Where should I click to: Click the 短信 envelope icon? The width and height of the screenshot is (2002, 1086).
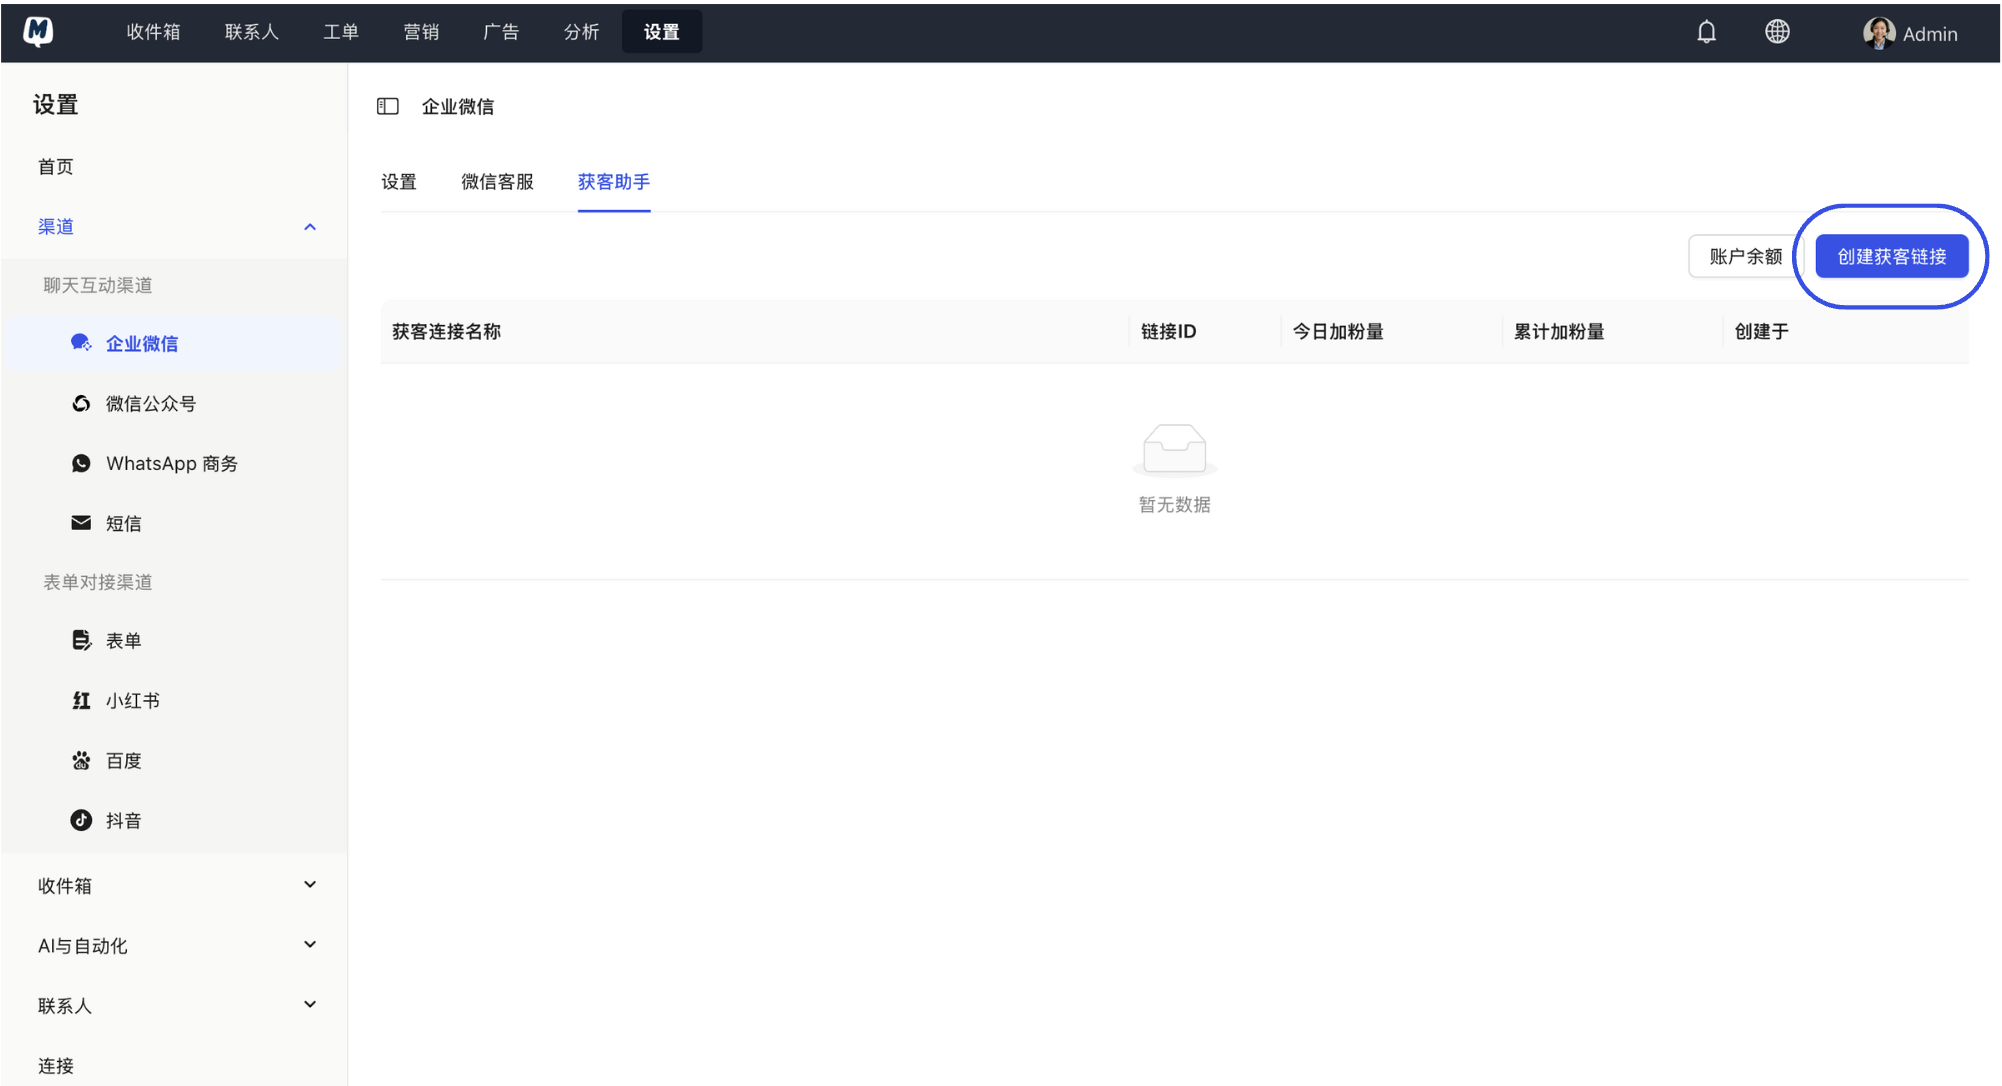[80, 522]
